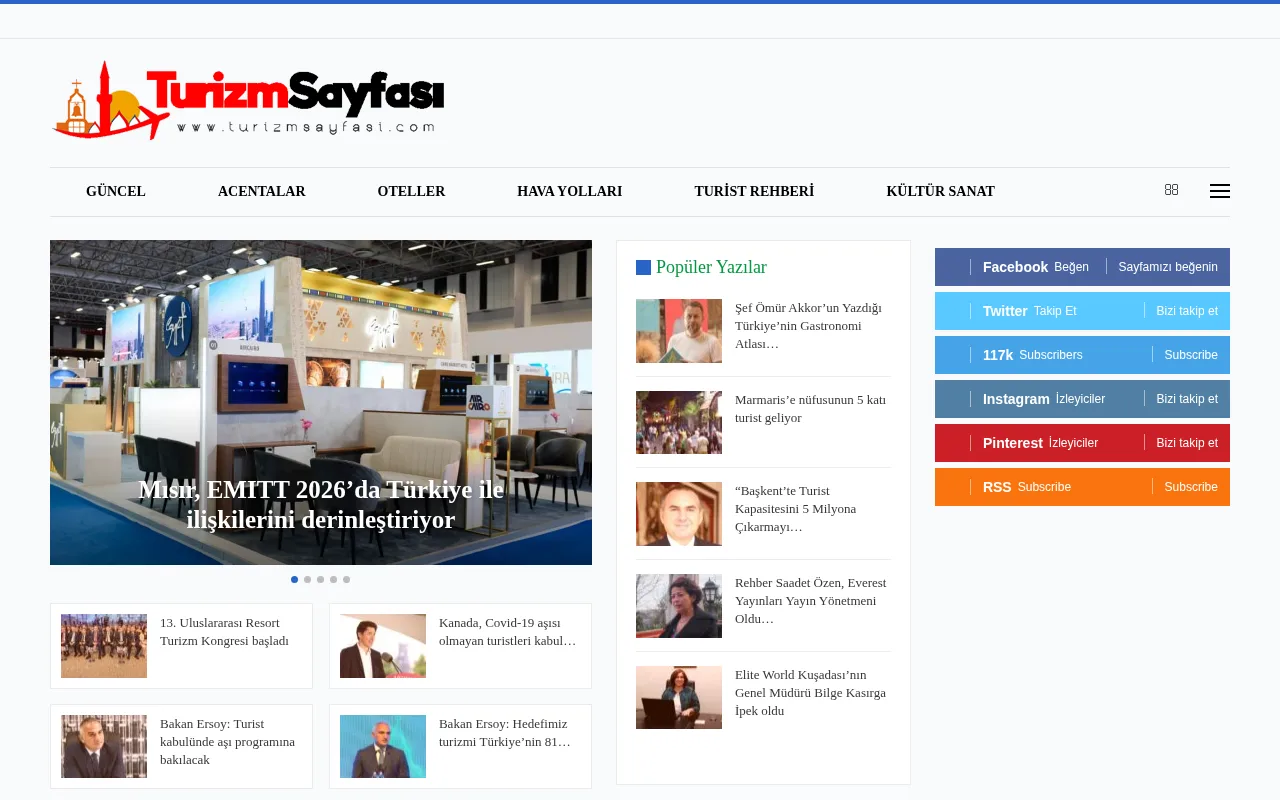Open the OTELLER section
This screenshot has width=1280, height=800.
[x=411, y=191]
